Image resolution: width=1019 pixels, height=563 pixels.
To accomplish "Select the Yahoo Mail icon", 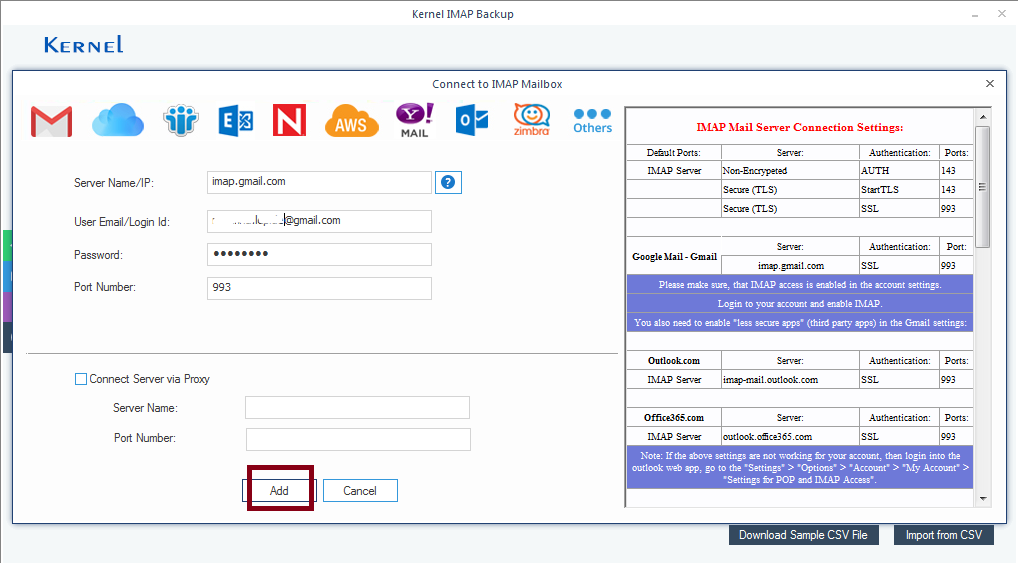I will [x=415, y=120].
